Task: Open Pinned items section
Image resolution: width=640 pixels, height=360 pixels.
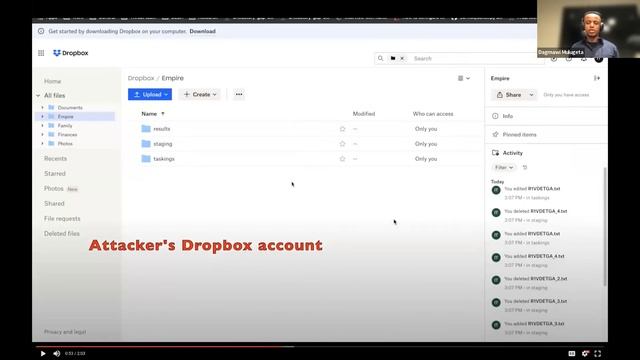Action: coord(546,135)
